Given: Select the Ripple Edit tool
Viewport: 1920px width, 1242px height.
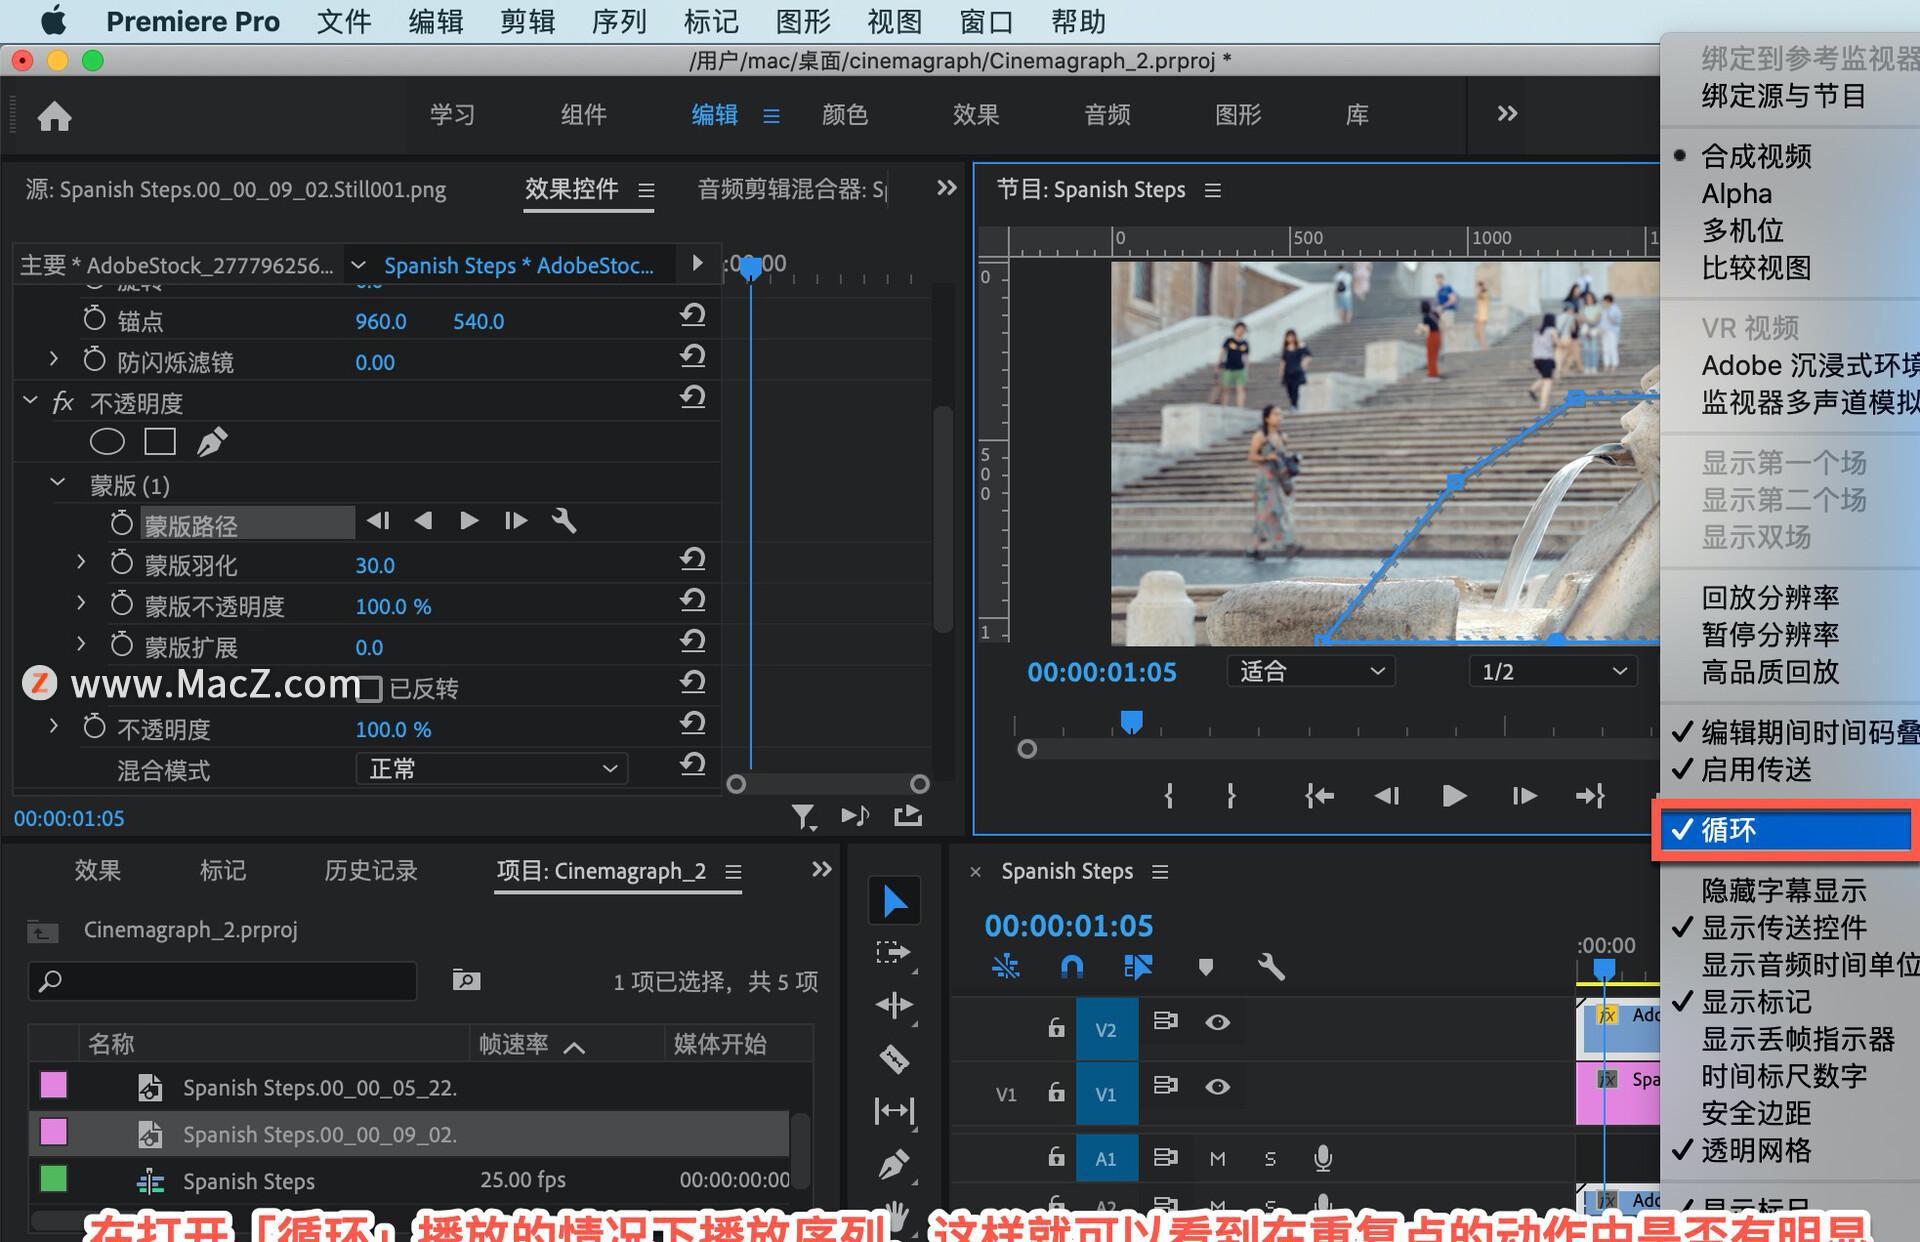Looking at the screenshot, I should (894, 1005).
